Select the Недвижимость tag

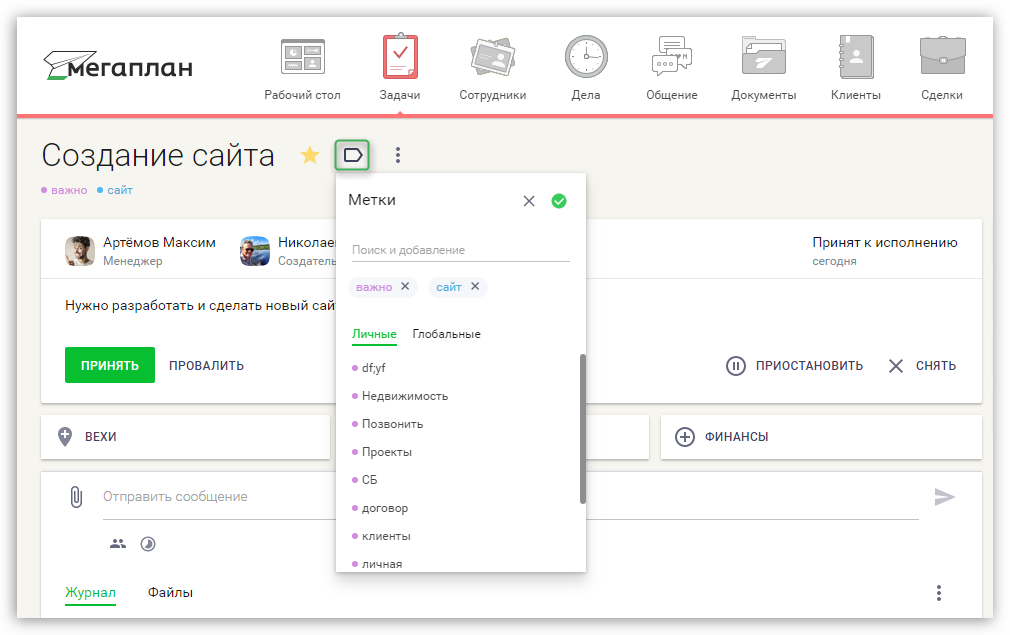[x=400, y=396]
